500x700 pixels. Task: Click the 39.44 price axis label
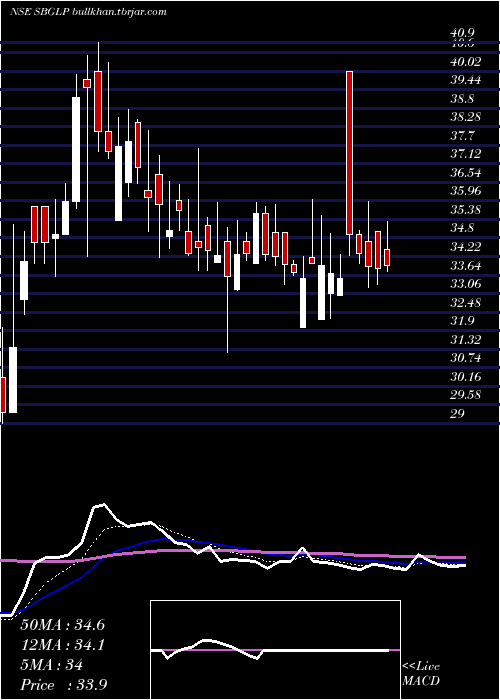click(x=465, y=80)
